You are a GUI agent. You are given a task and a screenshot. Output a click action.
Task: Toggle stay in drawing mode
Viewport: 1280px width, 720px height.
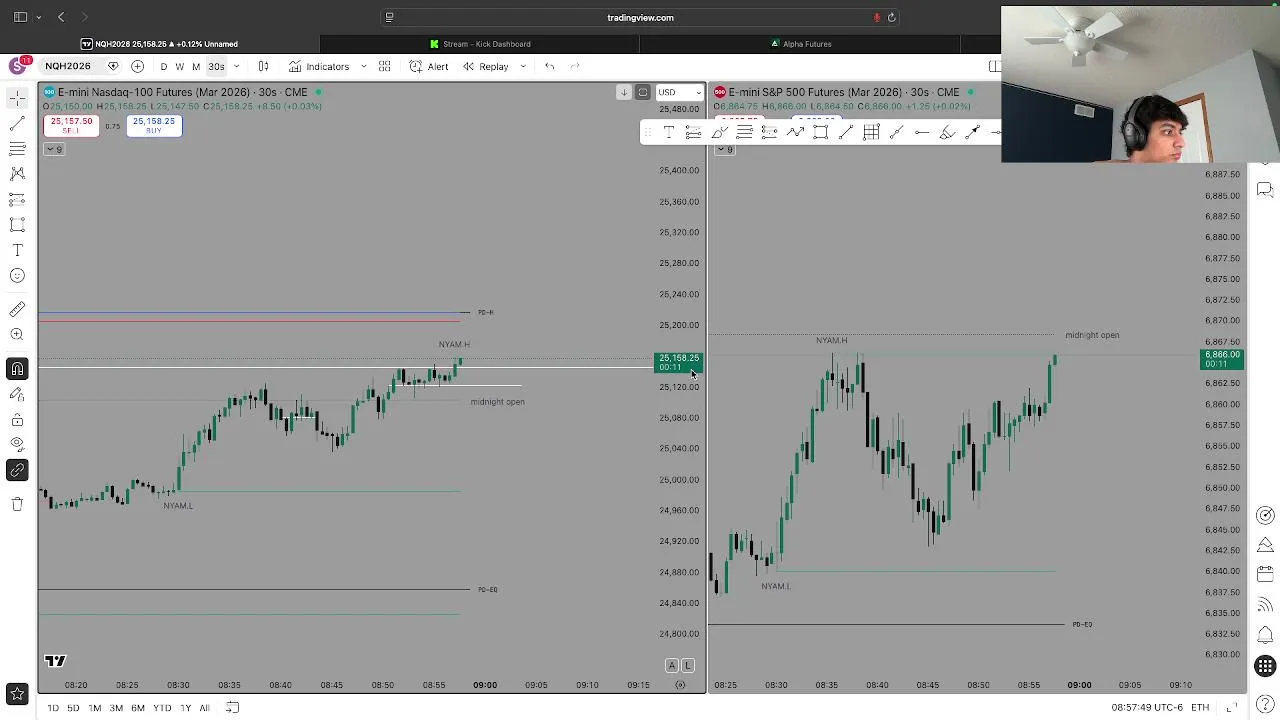point(17,395)
